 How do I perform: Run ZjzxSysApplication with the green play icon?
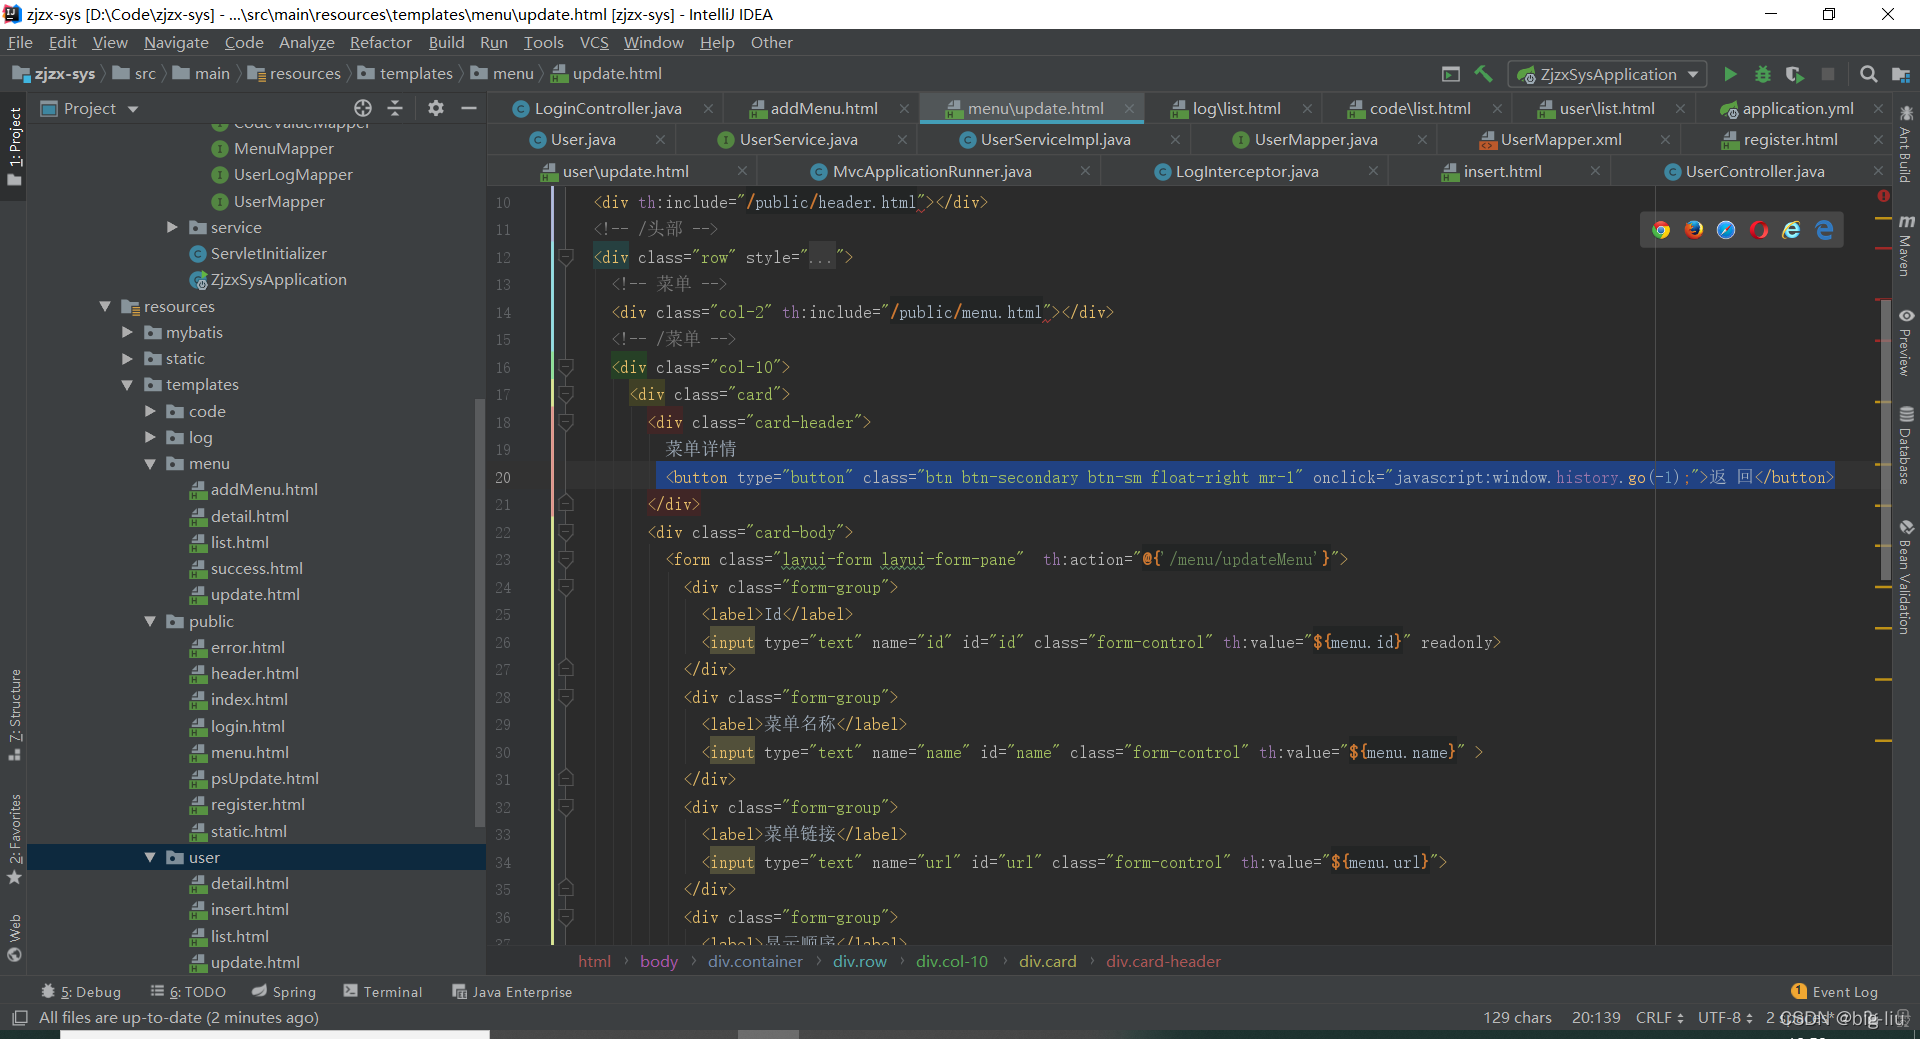[1730, 74]
